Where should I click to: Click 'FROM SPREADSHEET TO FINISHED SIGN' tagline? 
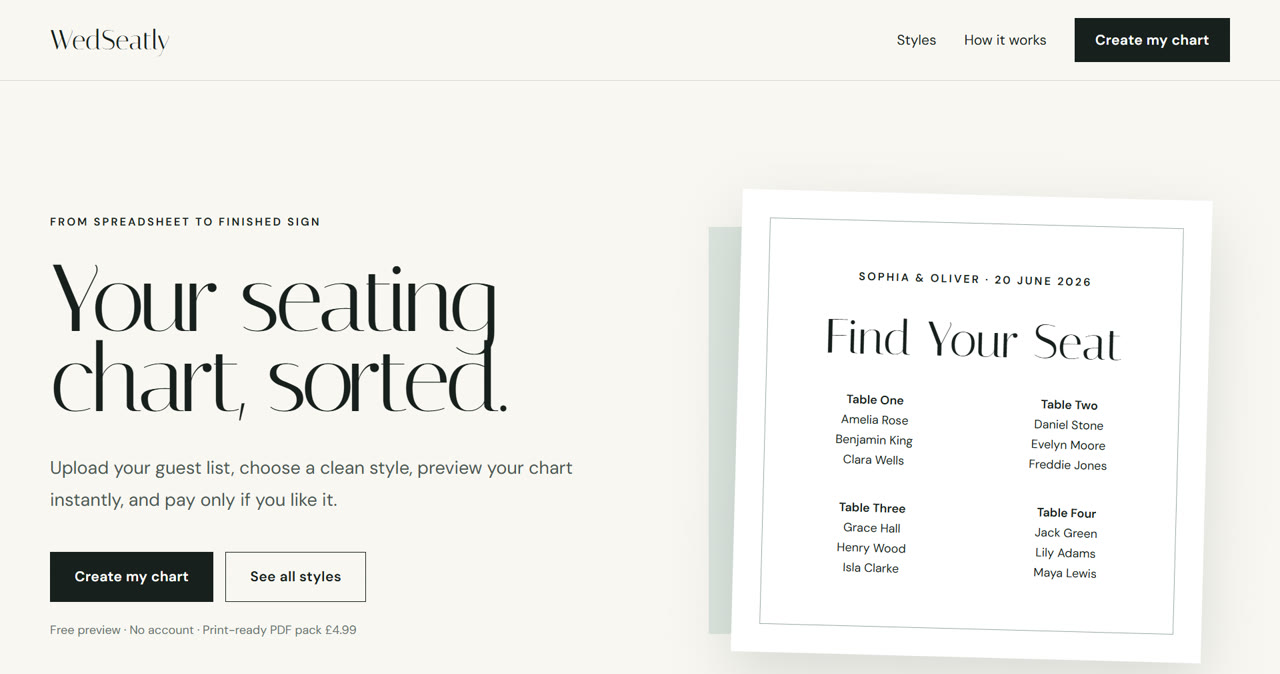185,222
